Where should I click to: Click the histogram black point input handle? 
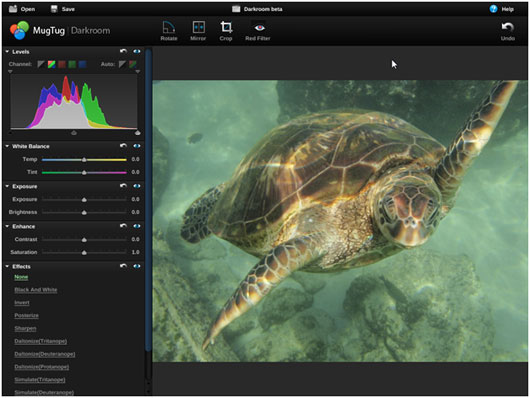tap(11, 133)
